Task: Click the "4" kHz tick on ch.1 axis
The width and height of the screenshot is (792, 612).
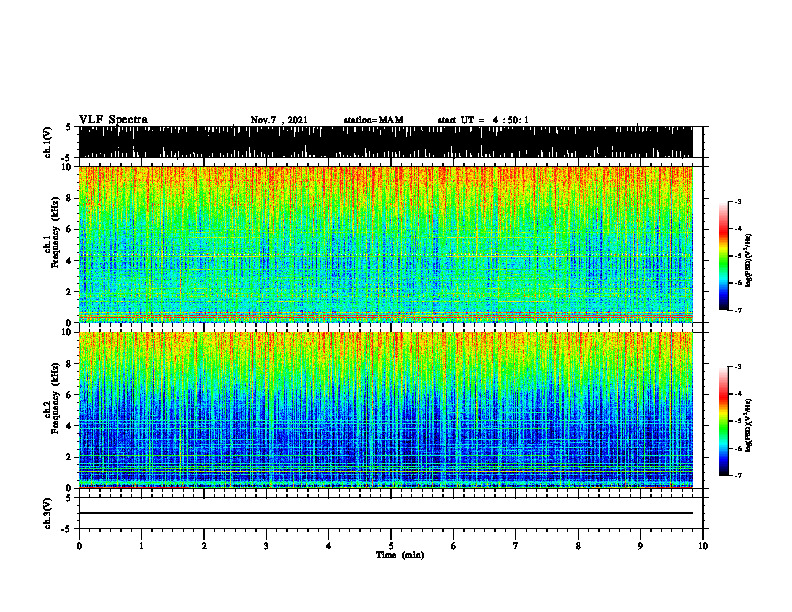Action: click(69, 261)
